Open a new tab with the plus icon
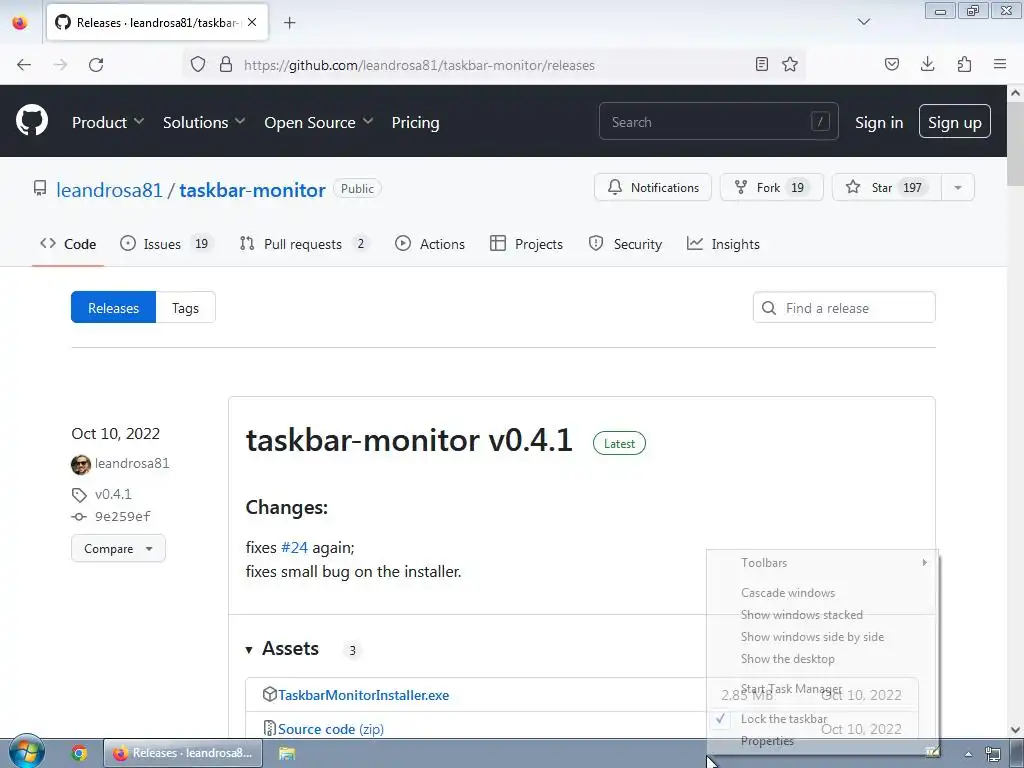 point(290,23)
